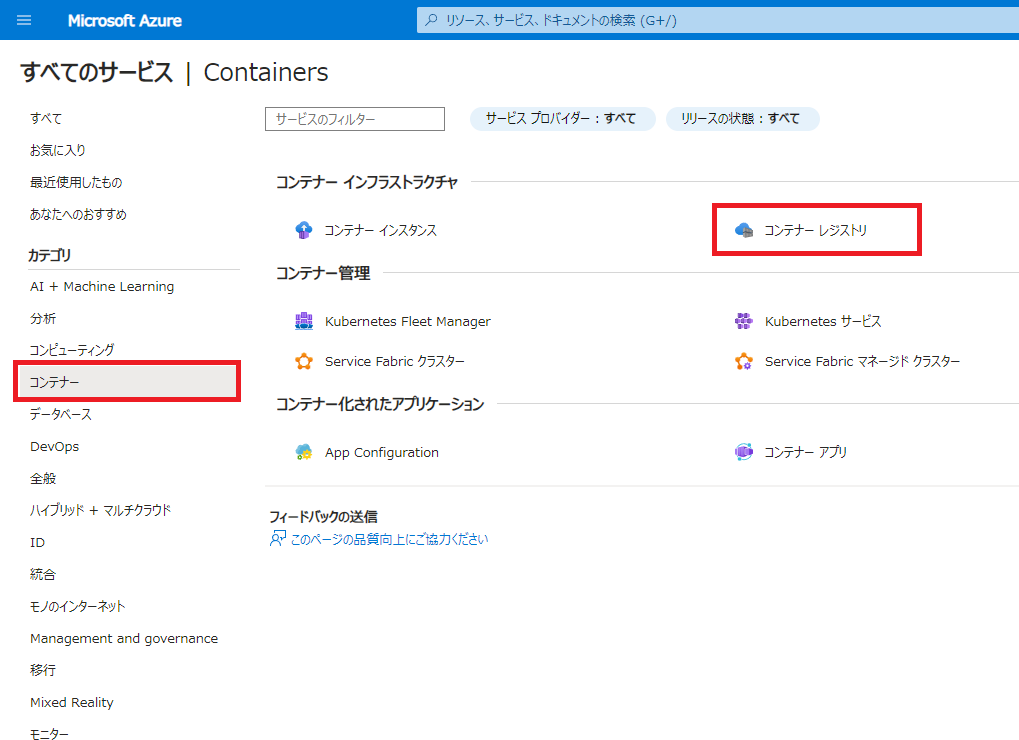Click the search magnifier icon
This screenshot has height=740, width=1019.
click(x=431, y=20)
